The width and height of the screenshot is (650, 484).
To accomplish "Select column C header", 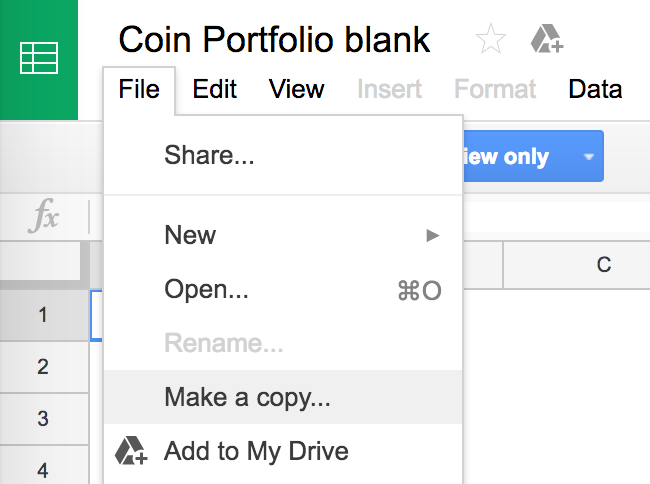I will click(x=604, y=264).
